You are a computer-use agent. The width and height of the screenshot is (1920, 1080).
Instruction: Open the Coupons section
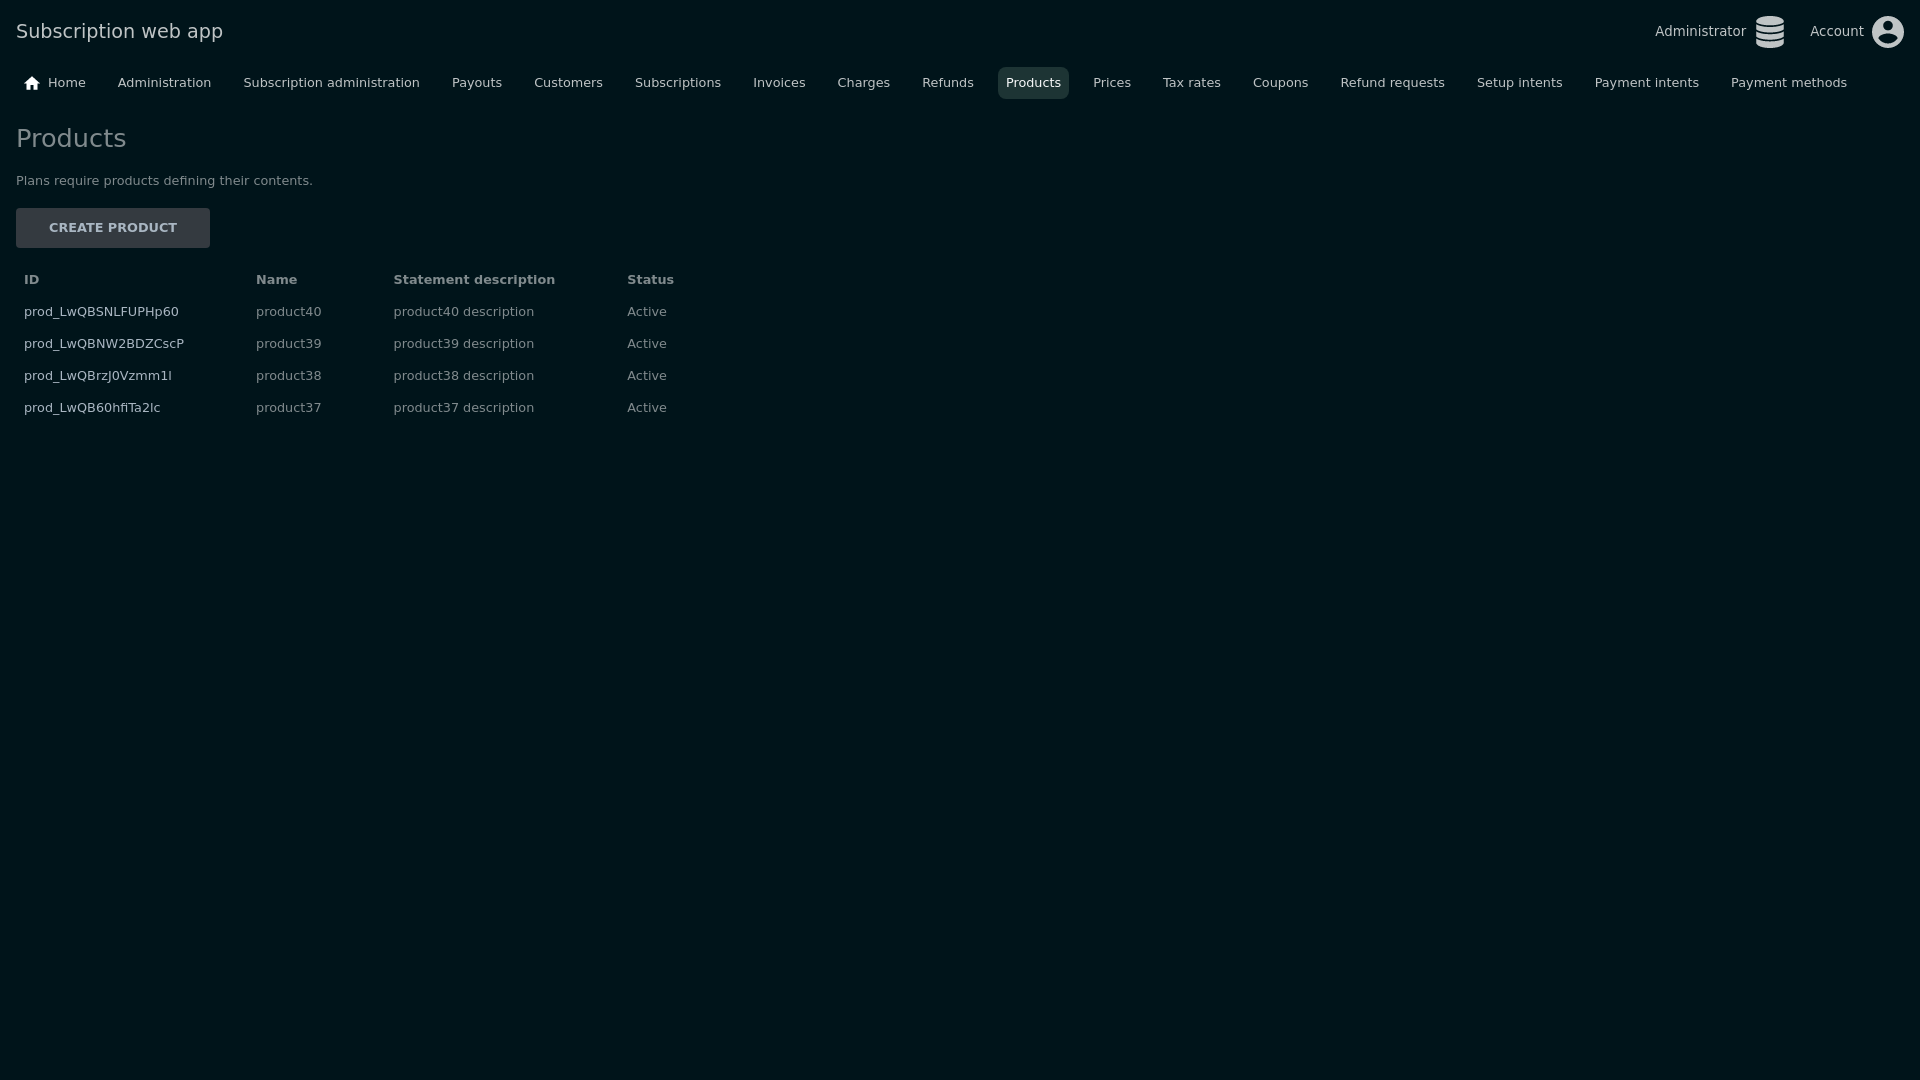[x=1279, y=83]
